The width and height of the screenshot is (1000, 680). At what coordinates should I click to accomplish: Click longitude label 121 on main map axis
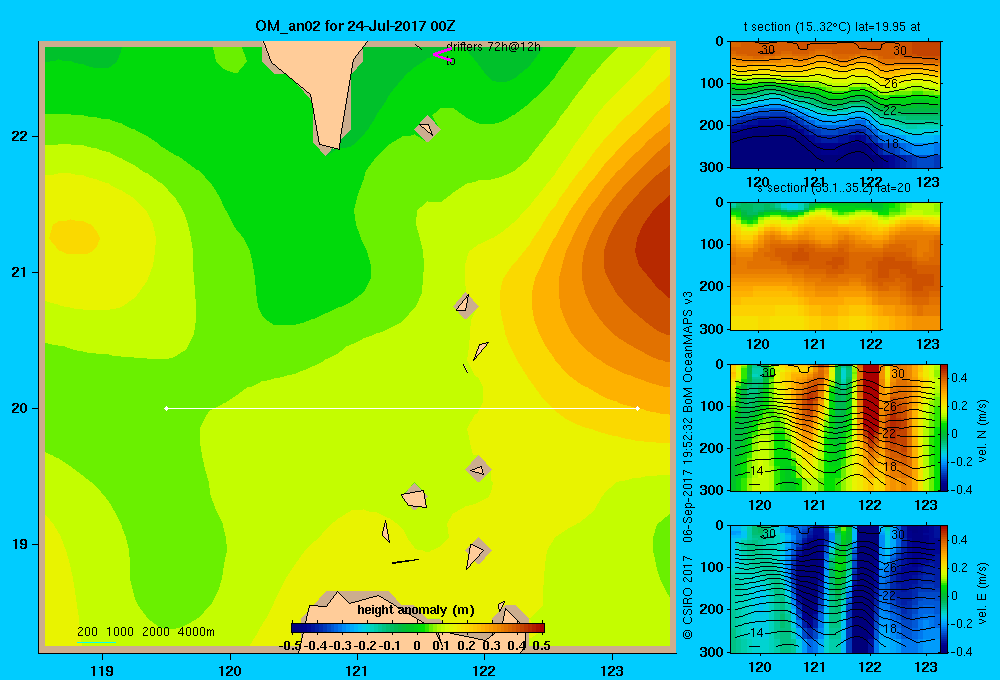pos(357,670)
